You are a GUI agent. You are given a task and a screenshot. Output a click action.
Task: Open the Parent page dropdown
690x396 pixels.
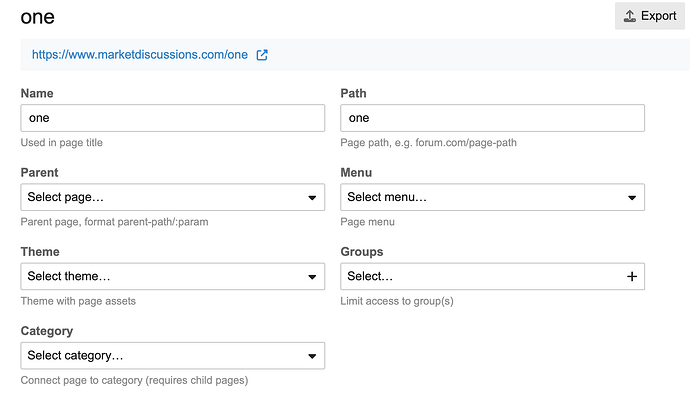coord(172,197)
